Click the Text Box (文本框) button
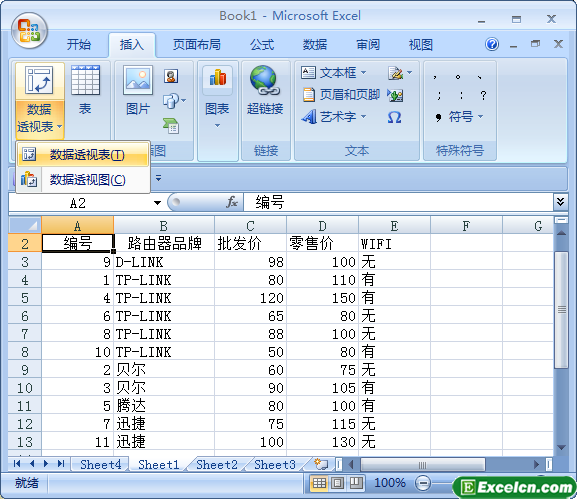Image resolution: width=577 pixels, height=499 pixels. (329, 72)
